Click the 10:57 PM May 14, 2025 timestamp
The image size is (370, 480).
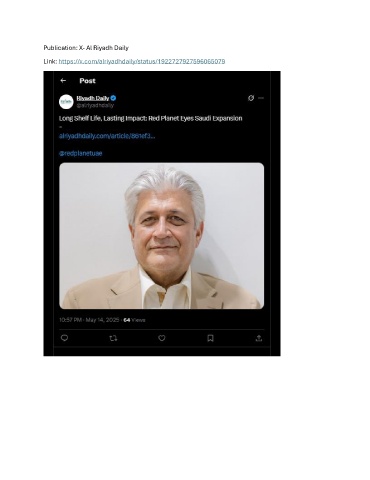pos(89,320)
